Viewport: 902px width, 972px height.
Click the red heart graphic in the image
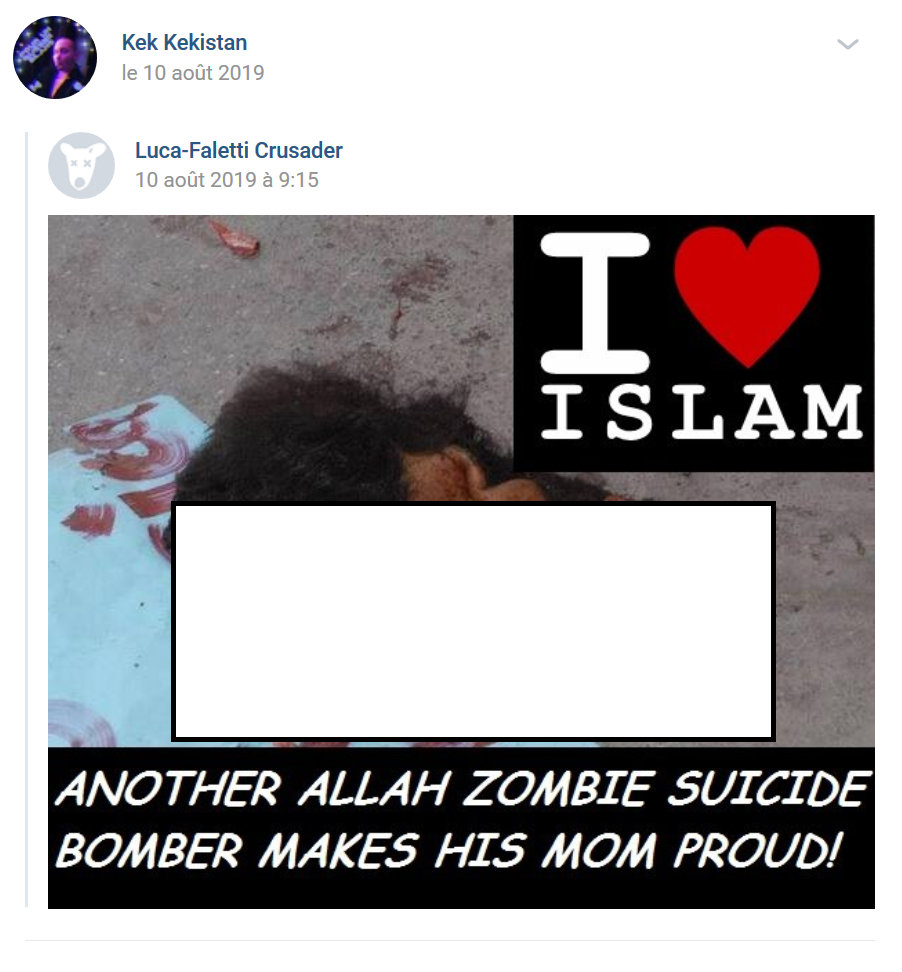click(x=747, y=296)
